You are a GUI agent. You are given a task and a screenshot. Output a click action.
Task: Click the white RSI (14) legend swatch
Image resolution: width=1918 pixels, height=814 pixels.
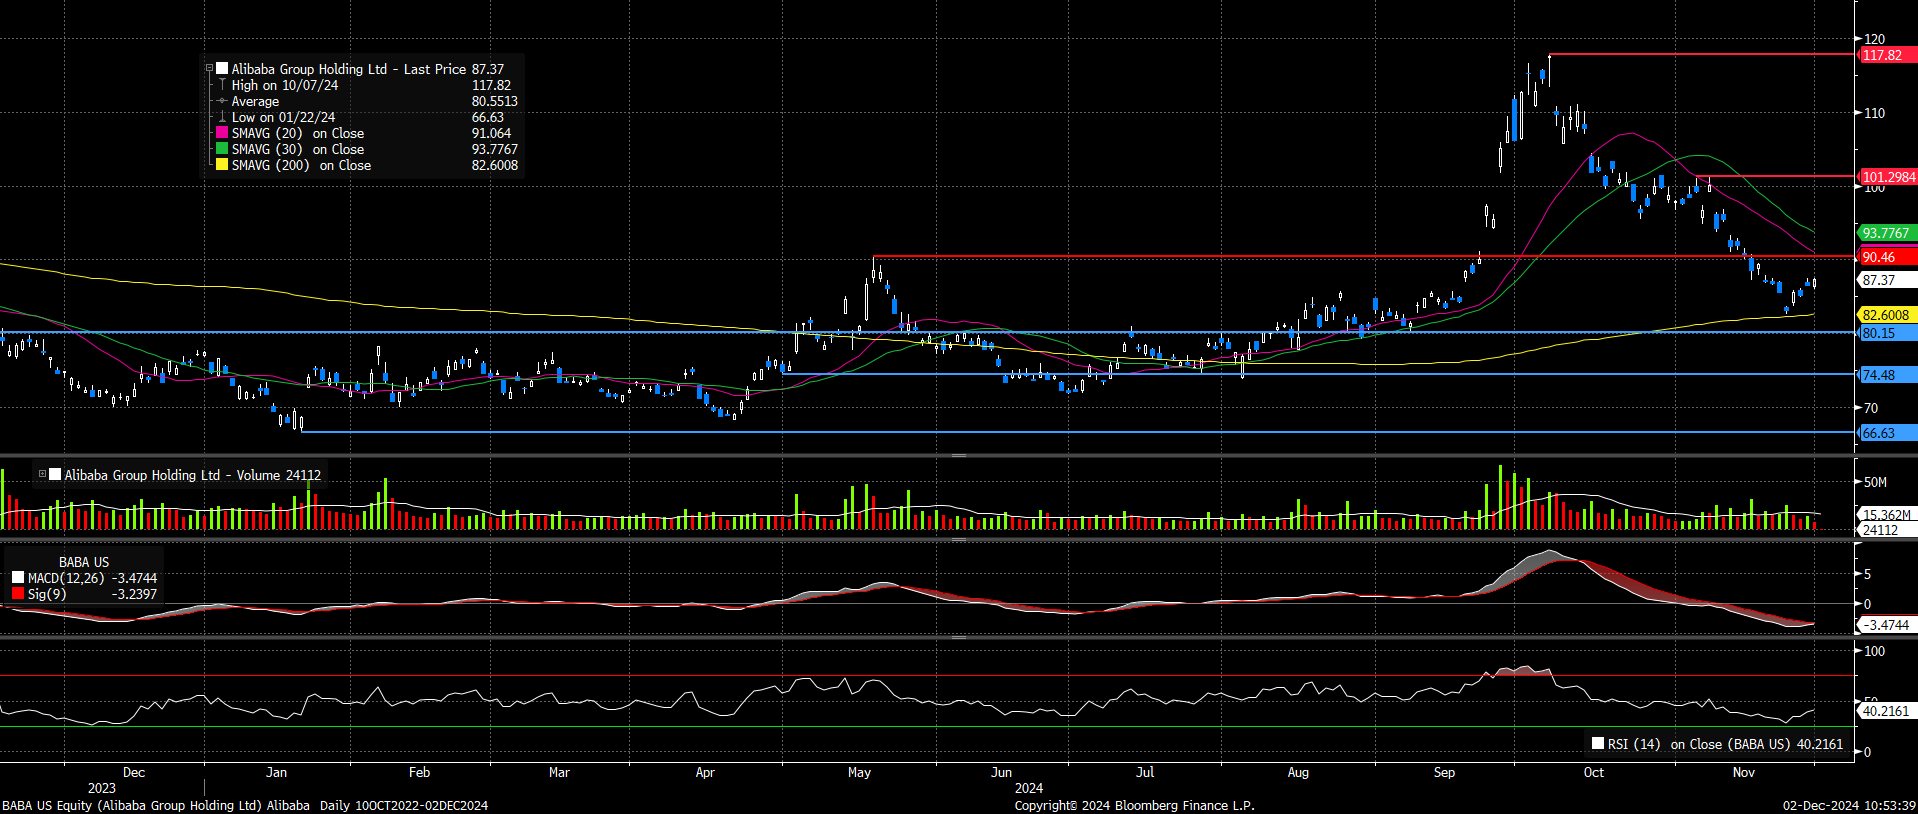[x=1598, y=744]
